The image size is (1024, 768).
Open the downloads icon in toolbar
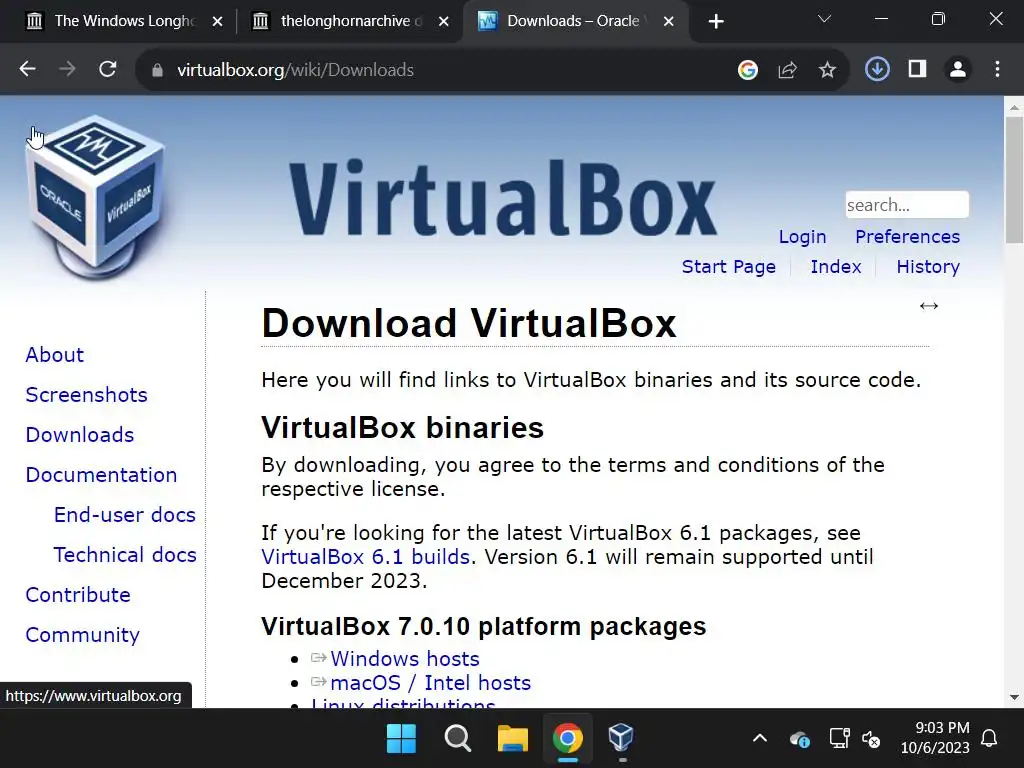click(877, 69)
